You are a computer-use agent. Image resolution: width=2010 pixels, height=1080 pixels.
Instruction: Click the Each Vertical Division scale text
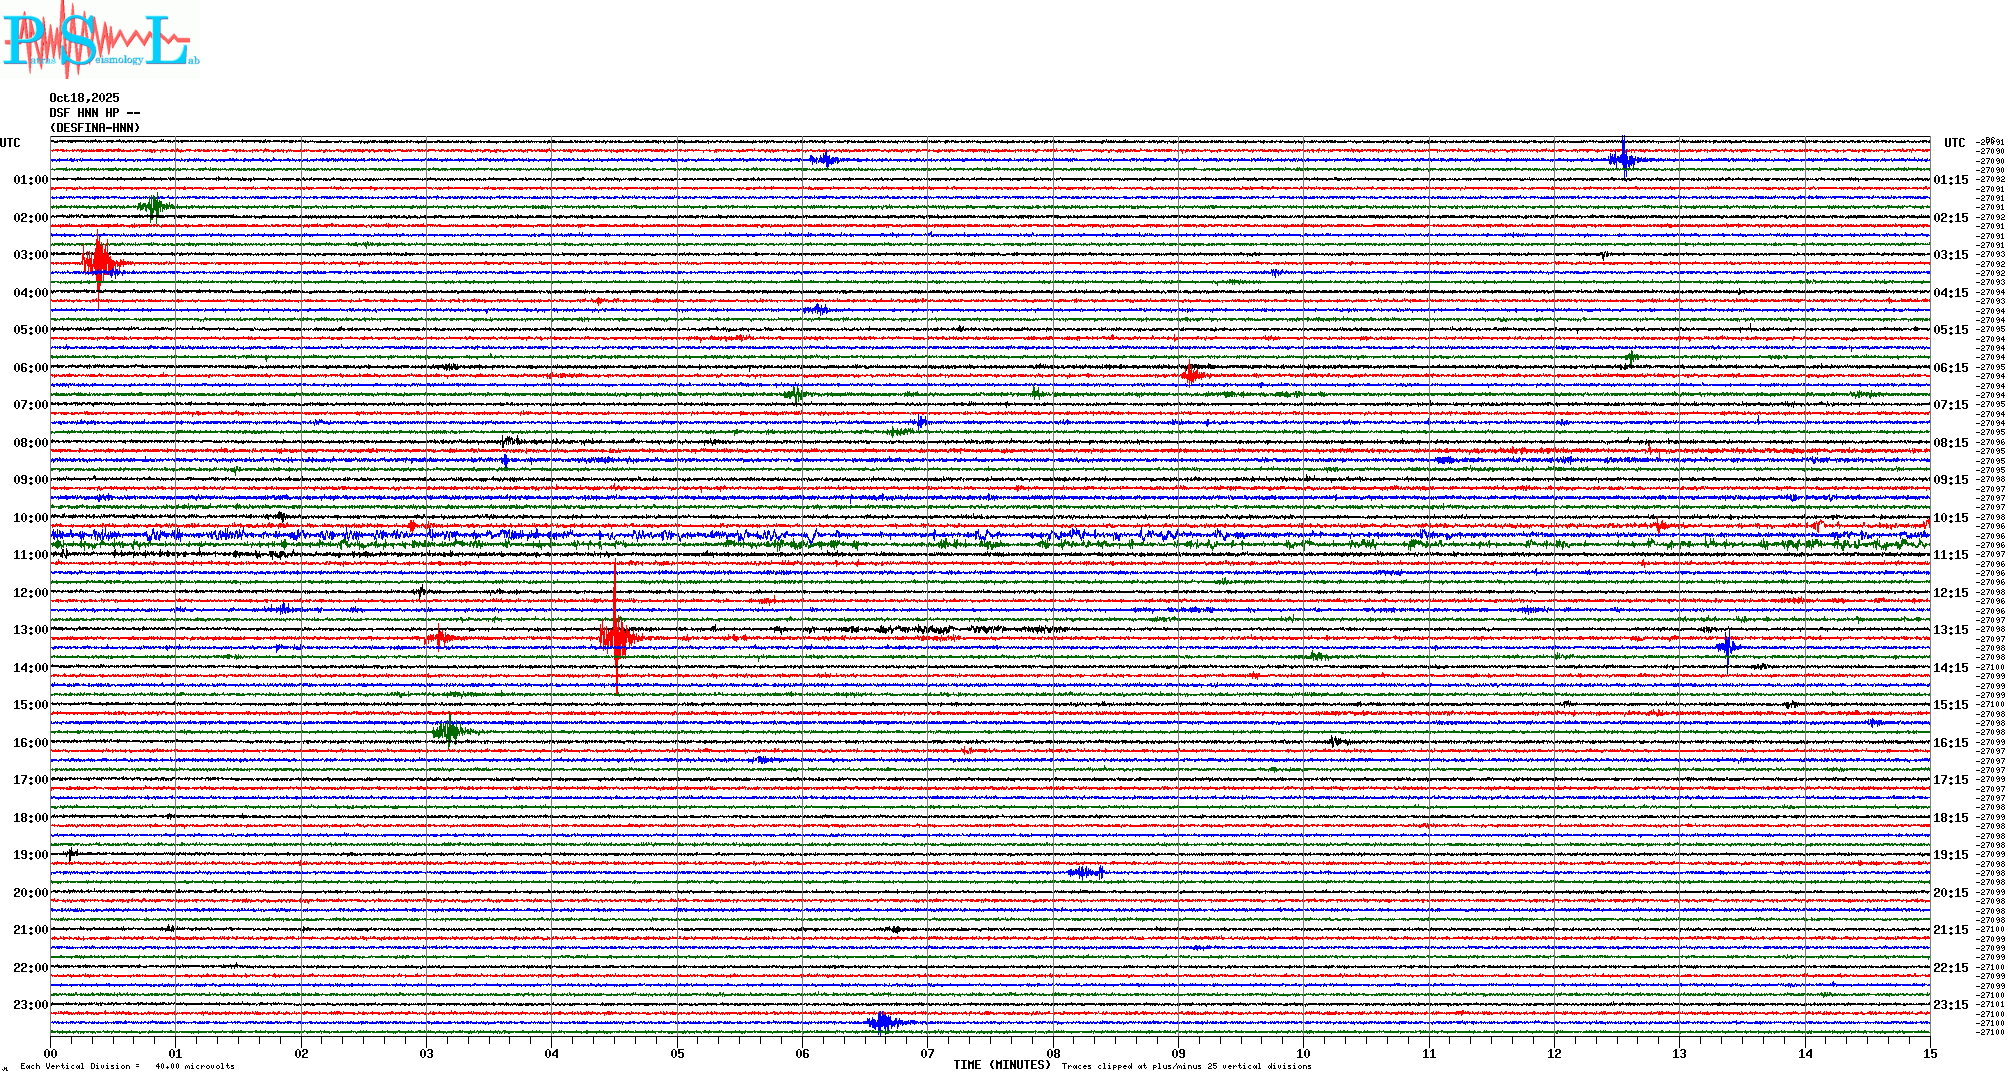127,1066
